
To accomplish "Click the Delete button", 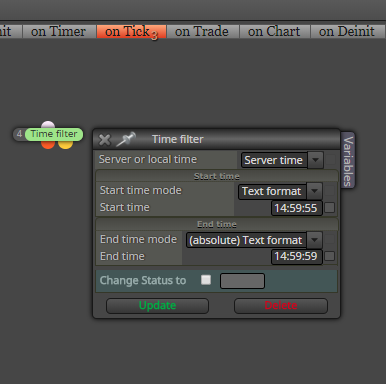I will 281,306.
